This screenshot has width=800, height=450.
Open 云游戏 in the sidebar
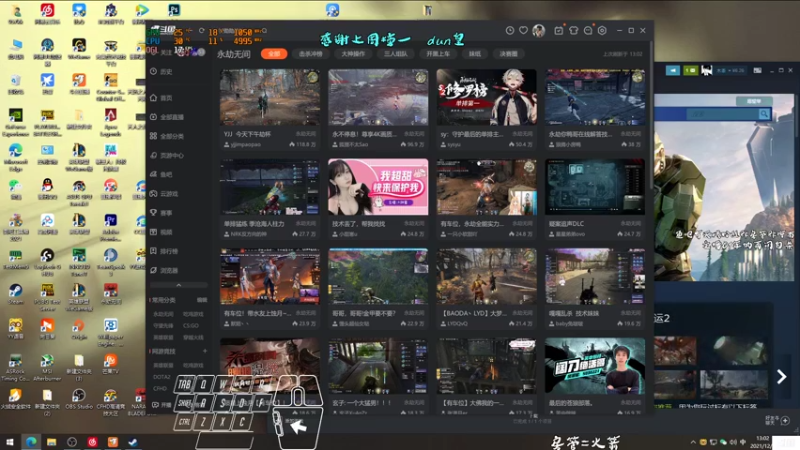click(164, 193)
